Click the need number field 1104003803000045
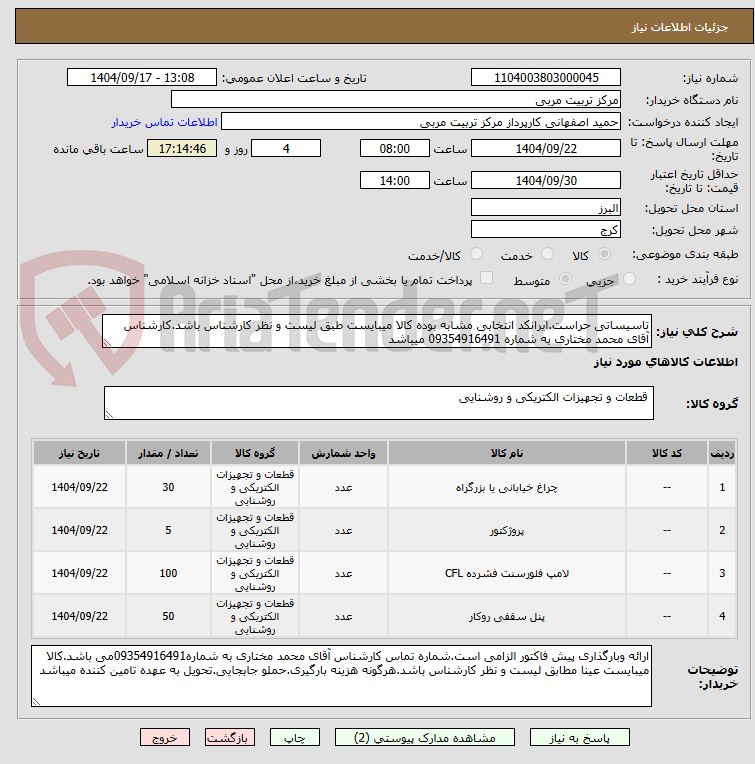 [x=546, y=77]
